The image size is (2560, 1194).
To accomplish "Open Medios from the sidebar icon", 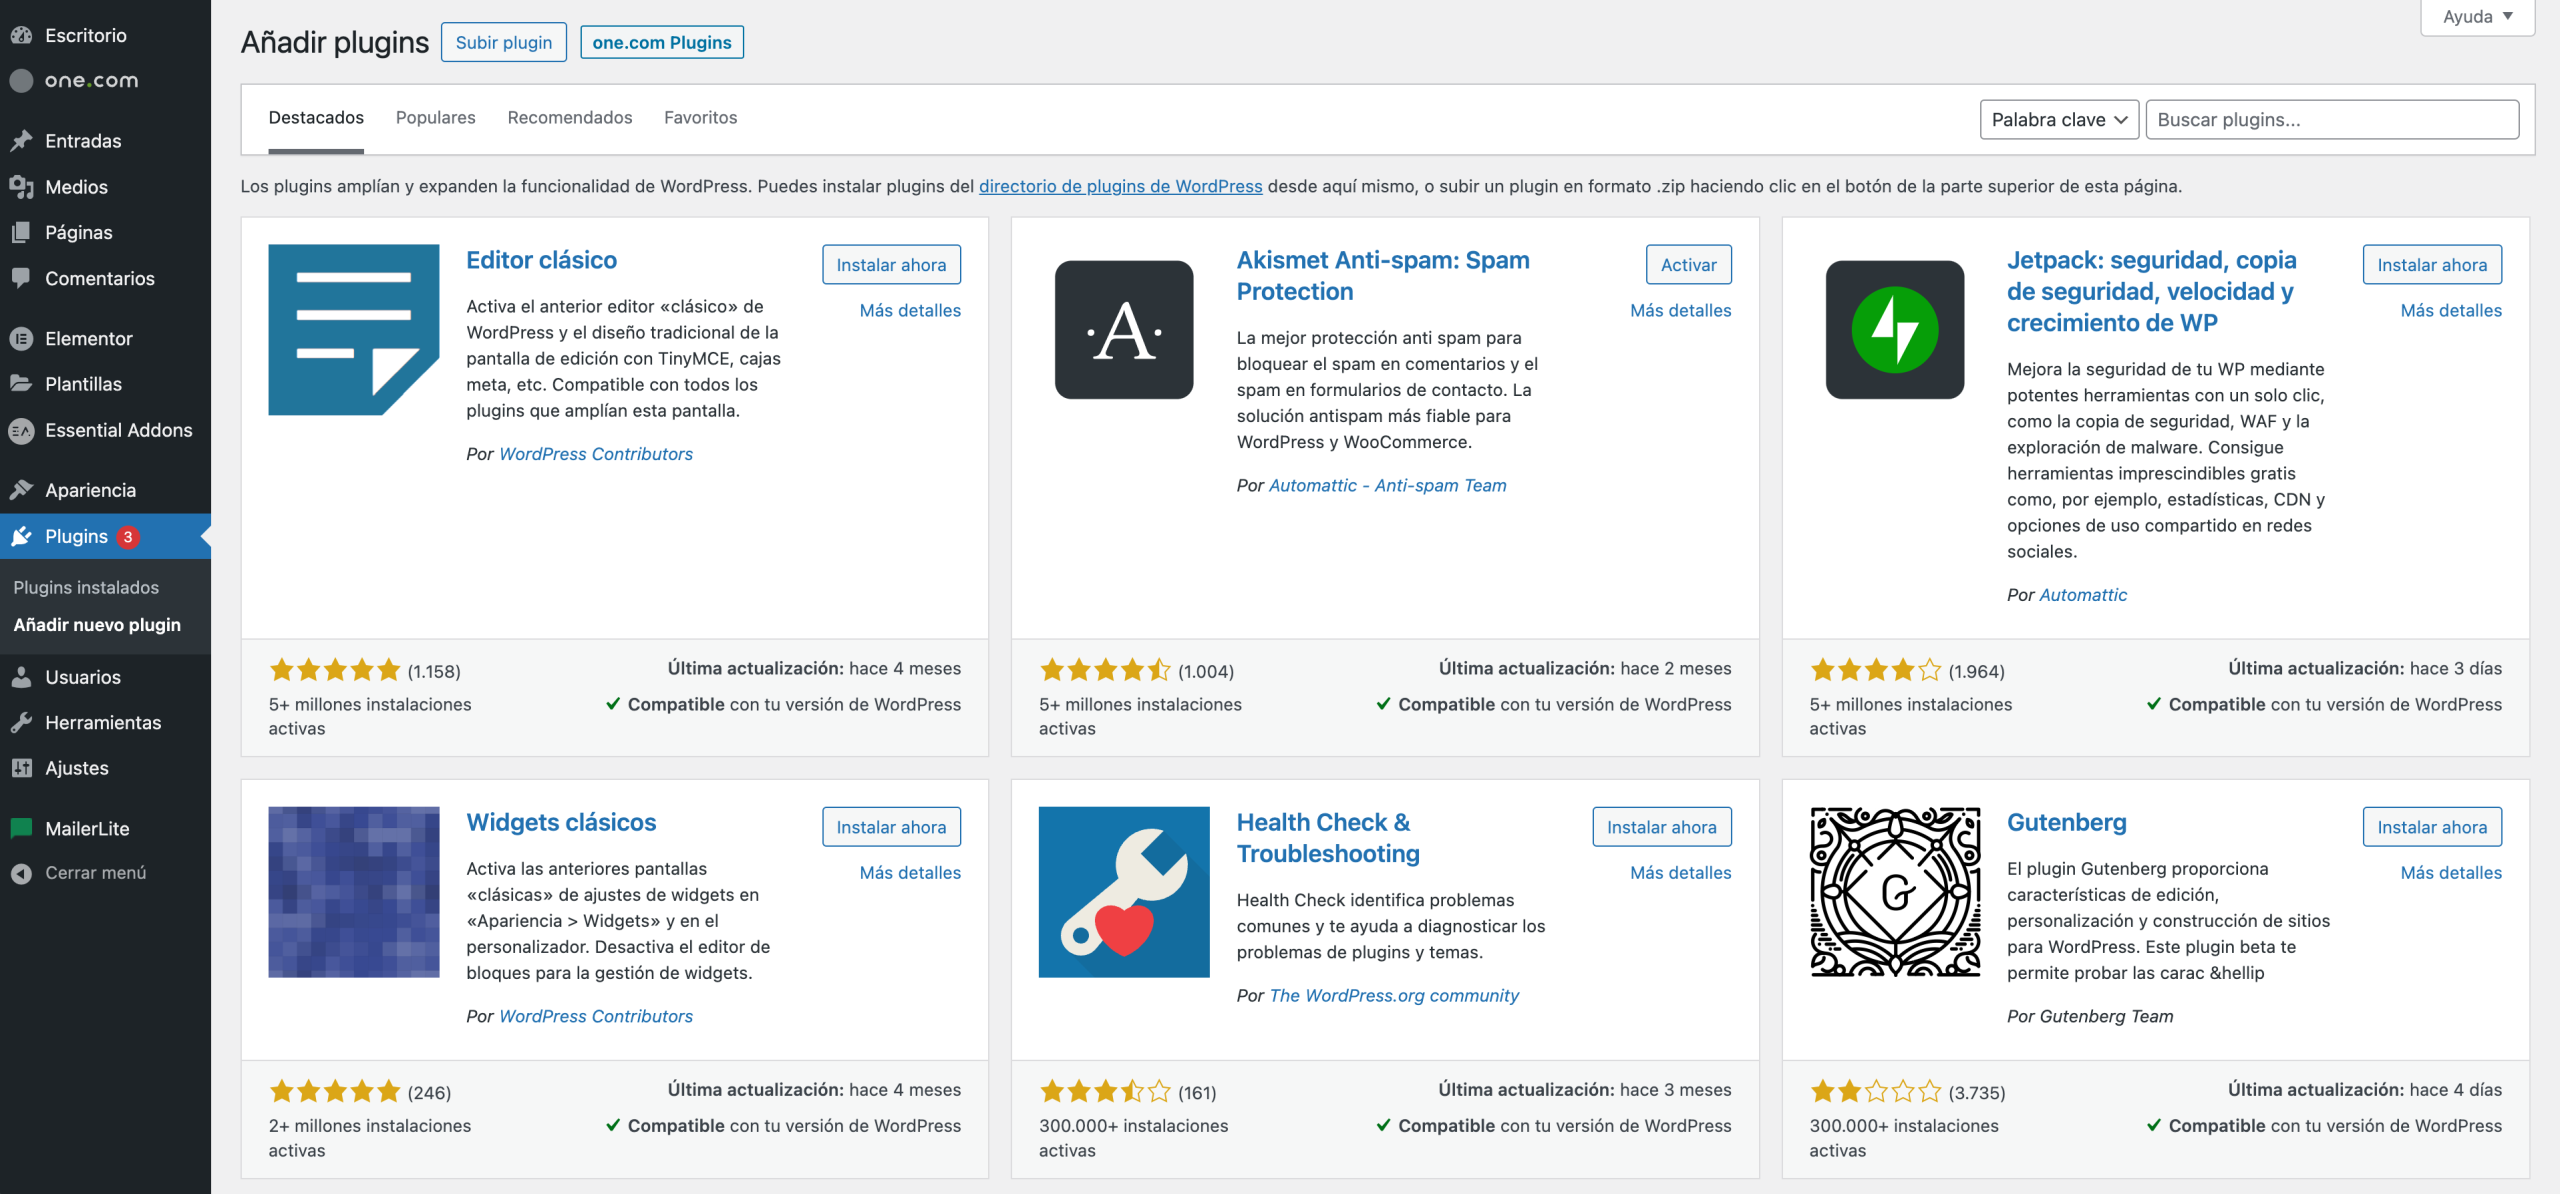I will tap(23, 186).
